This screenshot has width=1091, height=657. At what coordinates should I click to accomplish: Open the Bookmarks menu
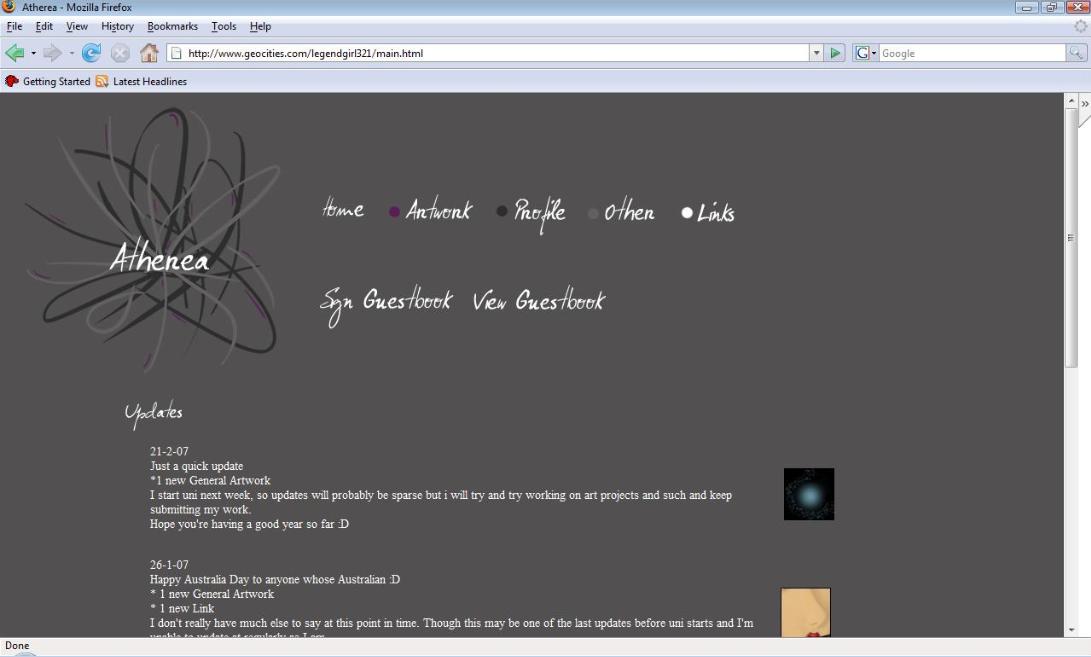[173, 26]
